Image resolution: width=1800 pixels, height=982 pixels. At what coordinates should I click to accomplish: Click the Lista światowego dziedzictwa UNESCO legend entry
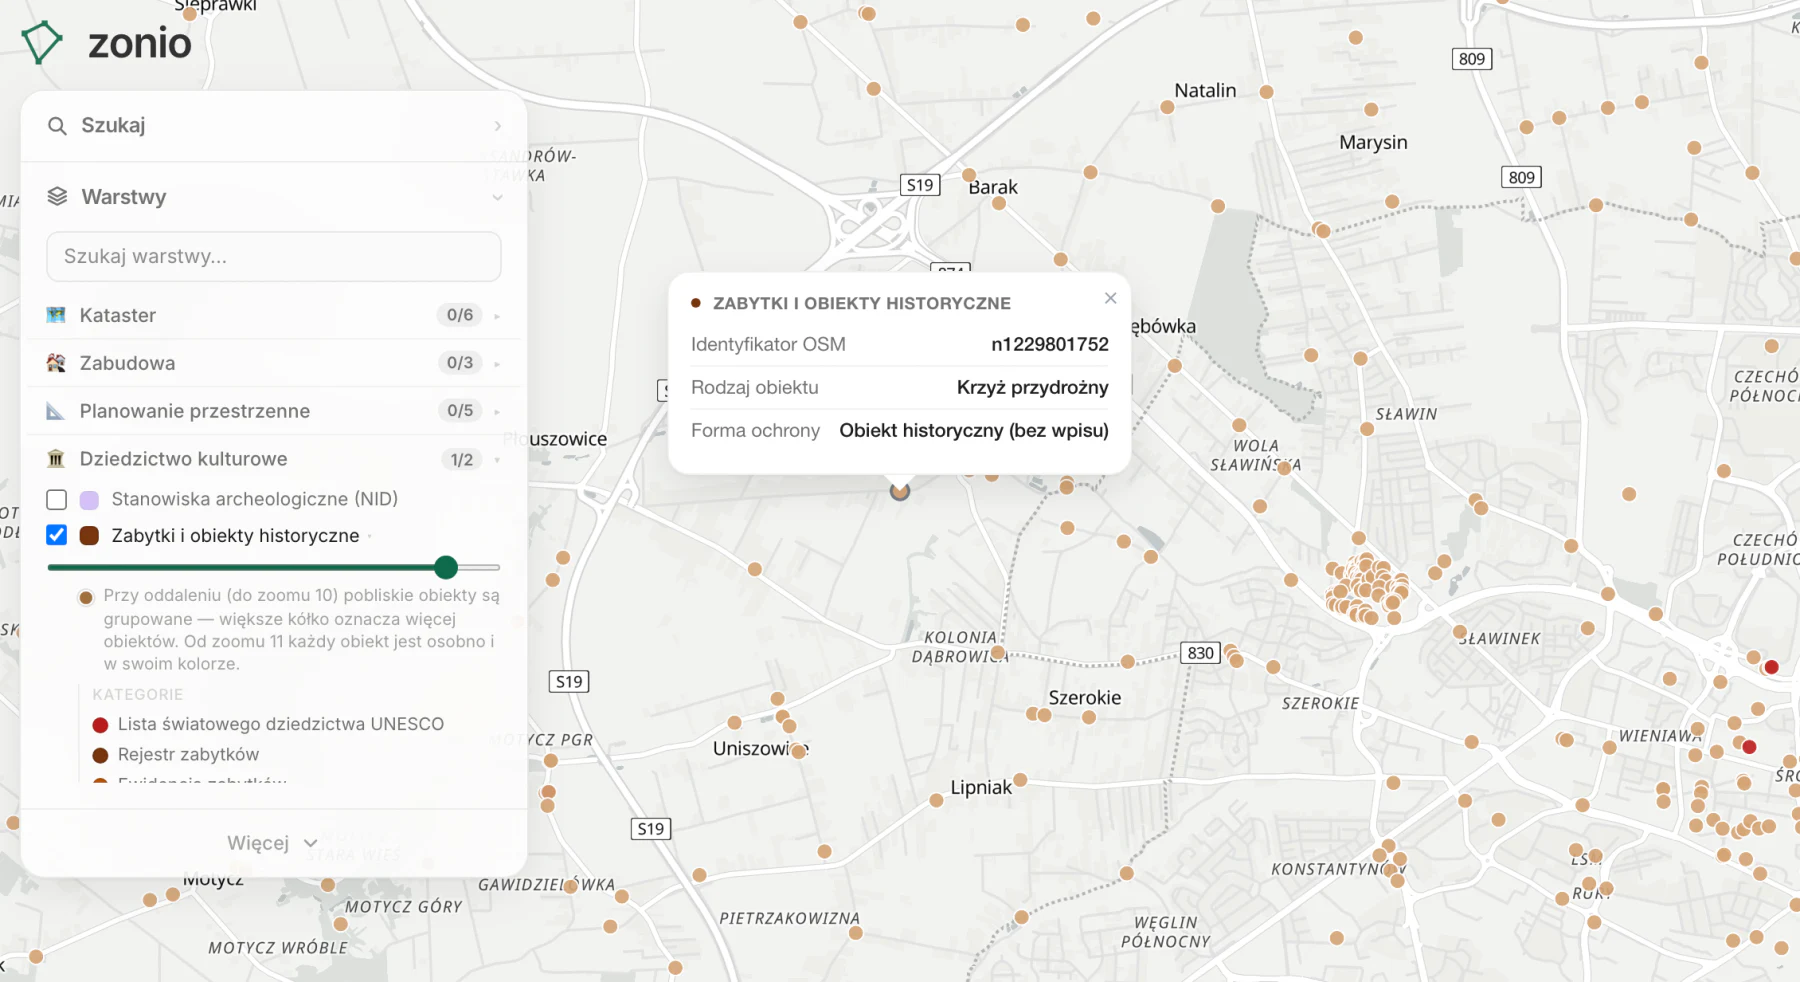268,724
